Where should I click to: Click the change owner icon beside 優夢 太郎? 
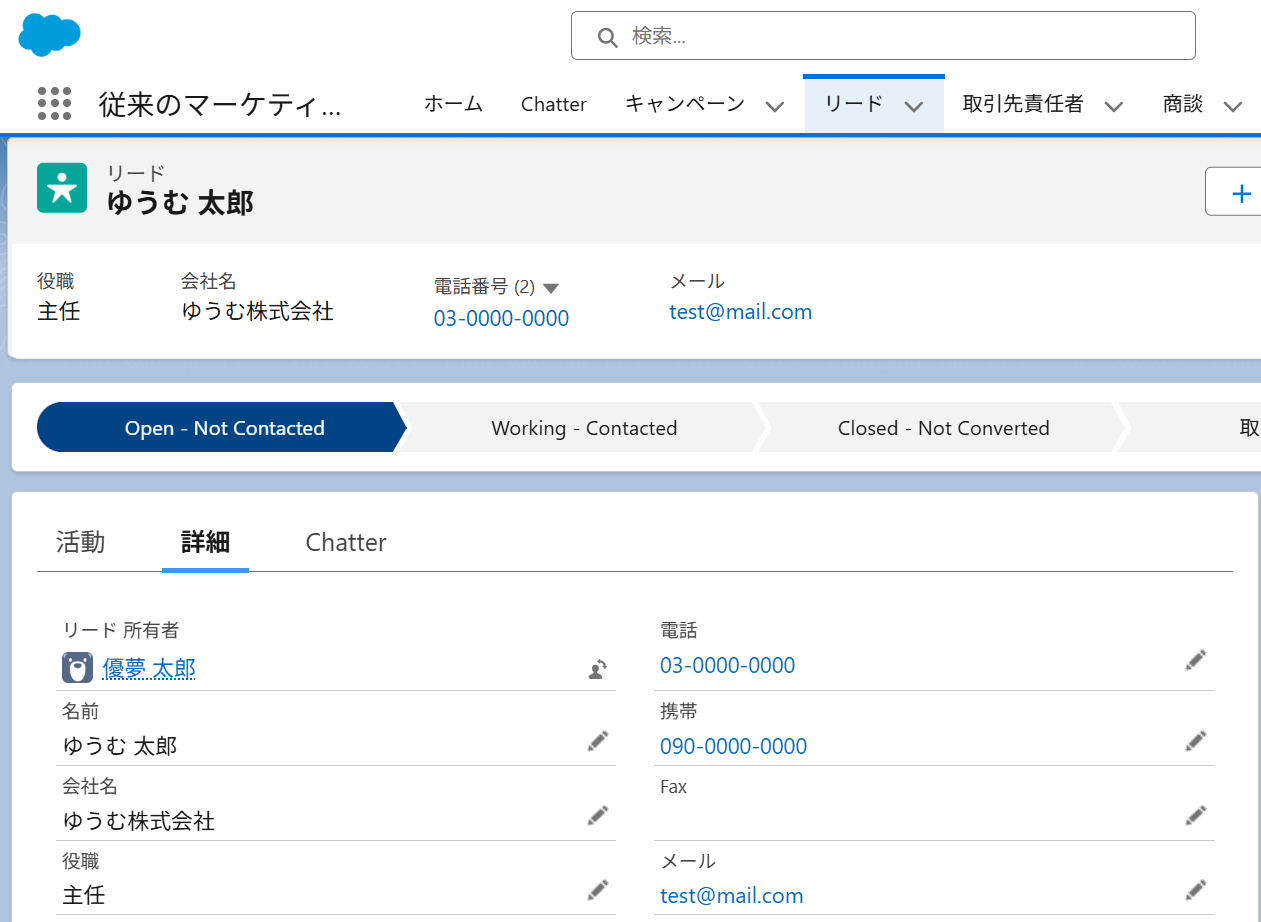click(x=597, y=670)
